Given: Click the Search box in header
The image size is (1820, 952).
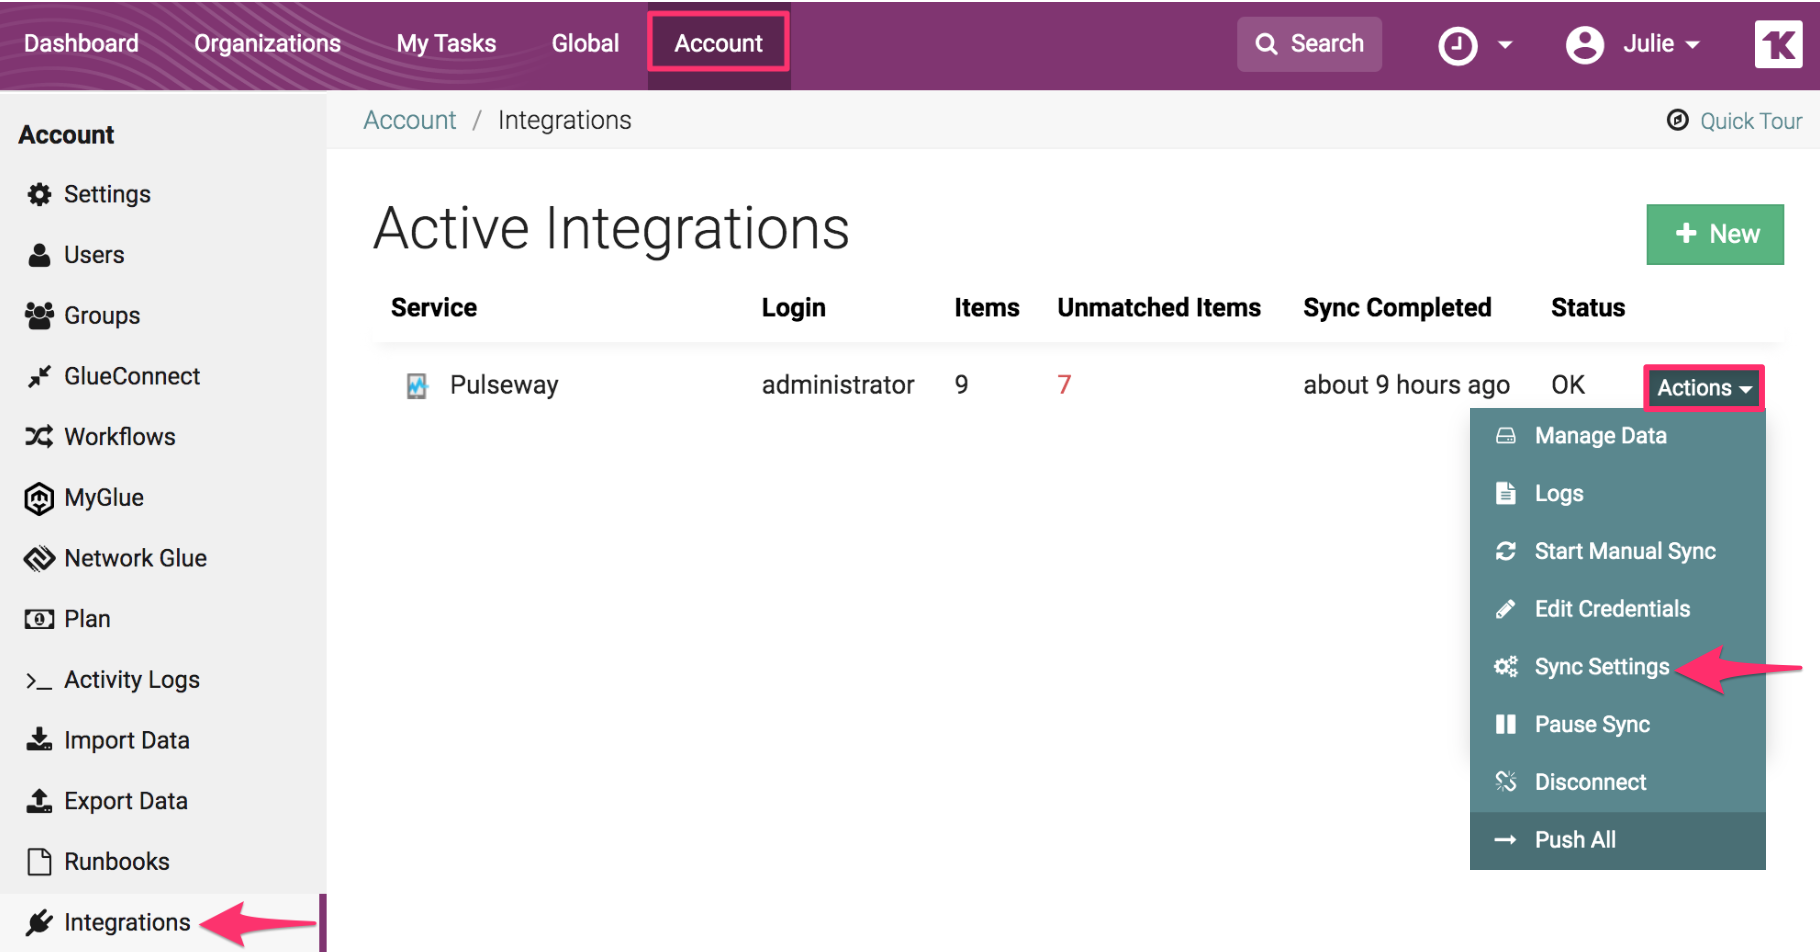Looking at the screenshot, I should (x=1309, y=44).
